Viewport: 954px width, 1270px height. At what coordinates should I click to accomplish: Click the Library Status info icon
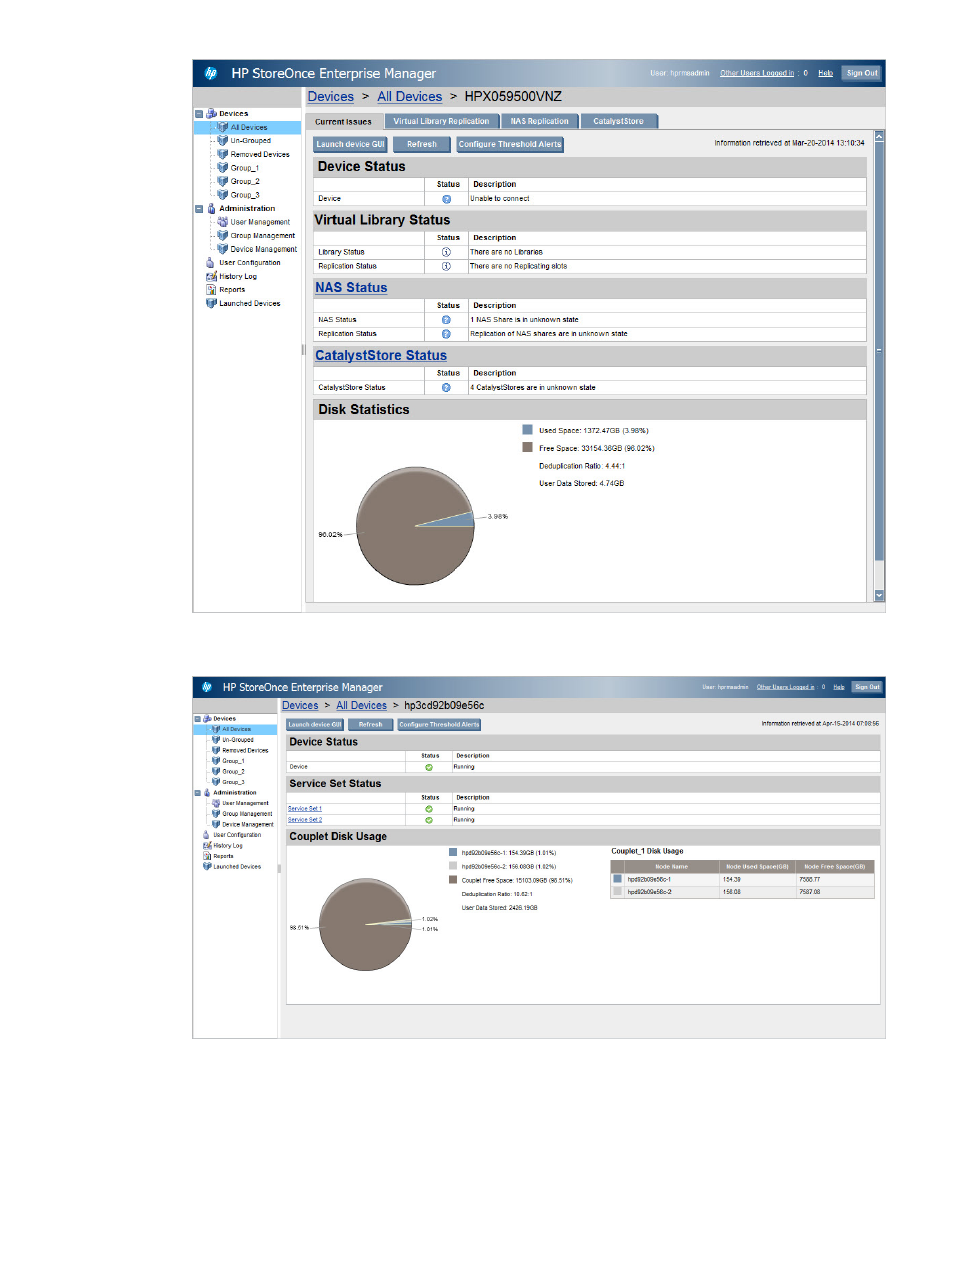coord(447,252)
